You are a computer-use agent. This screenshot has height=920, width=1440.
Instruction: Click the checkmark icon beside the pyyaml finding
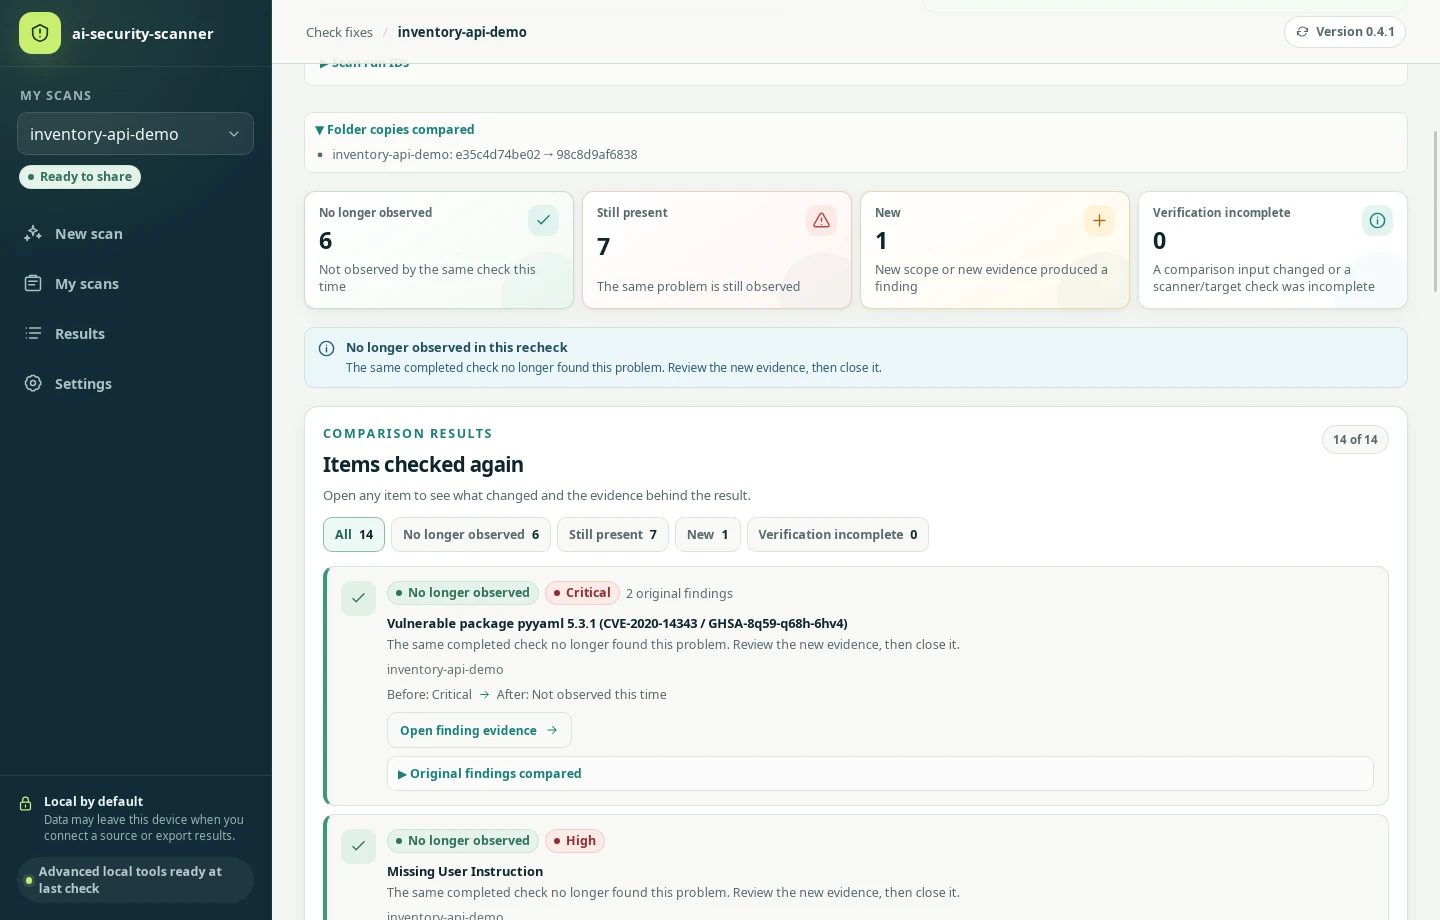pyautogui.click(x=358, y=598)
